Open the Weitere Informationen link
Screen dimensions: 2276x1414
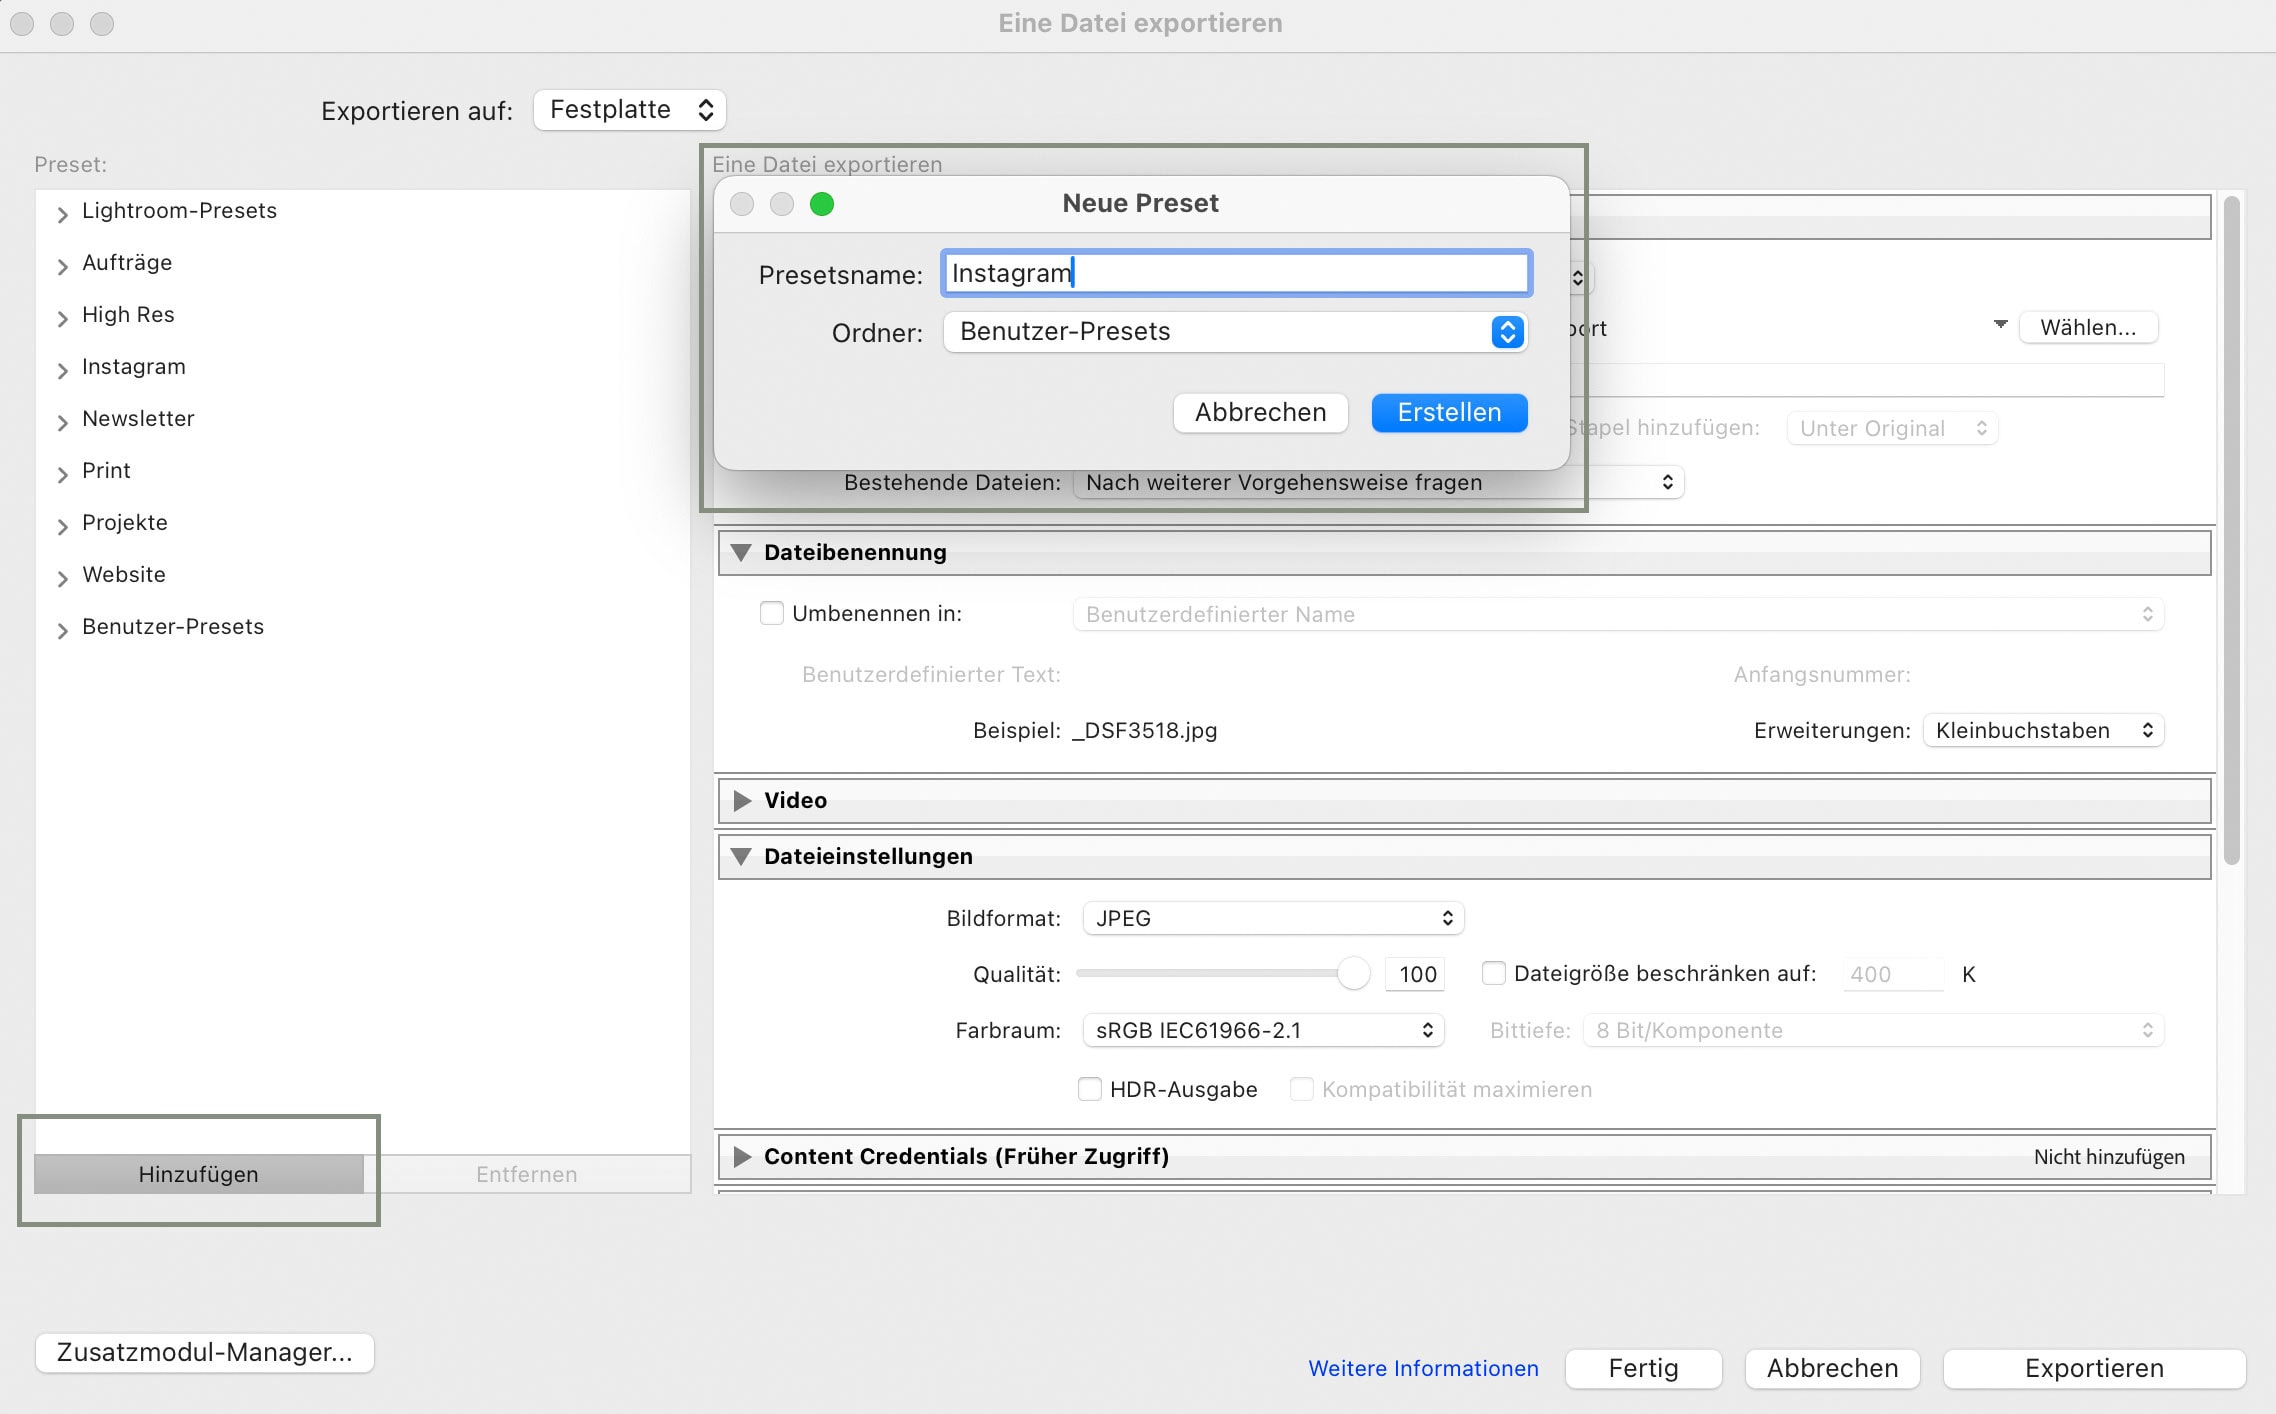(1423, 1368)
